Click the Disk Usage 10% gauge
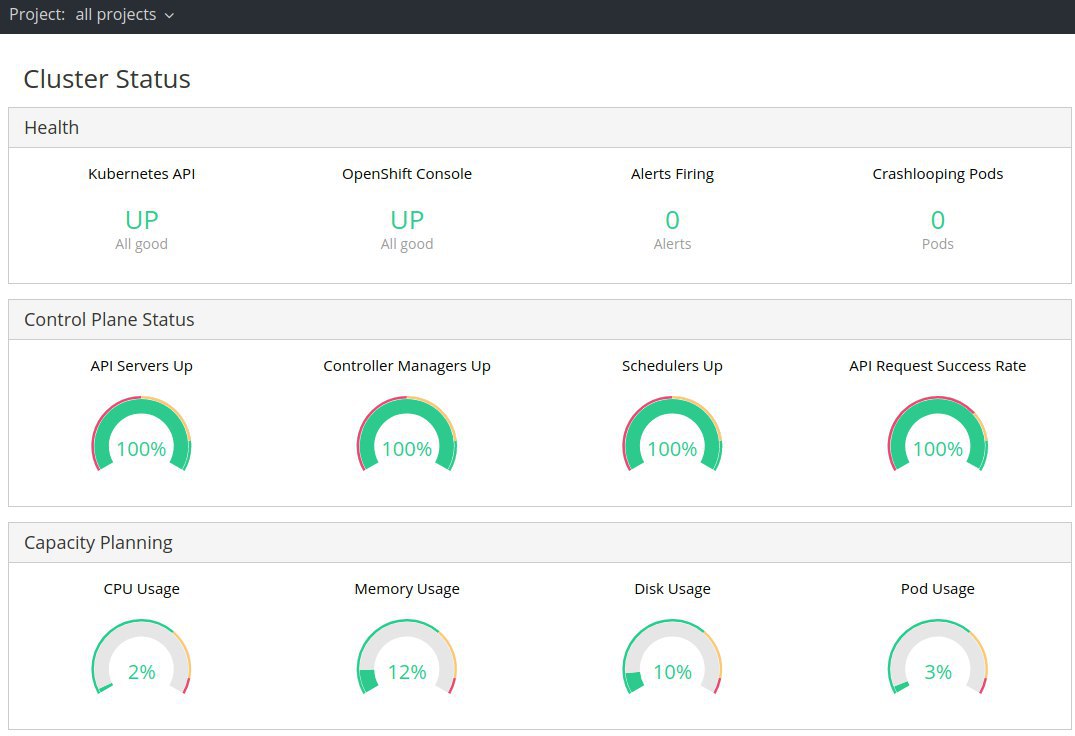 coord(672,658)
